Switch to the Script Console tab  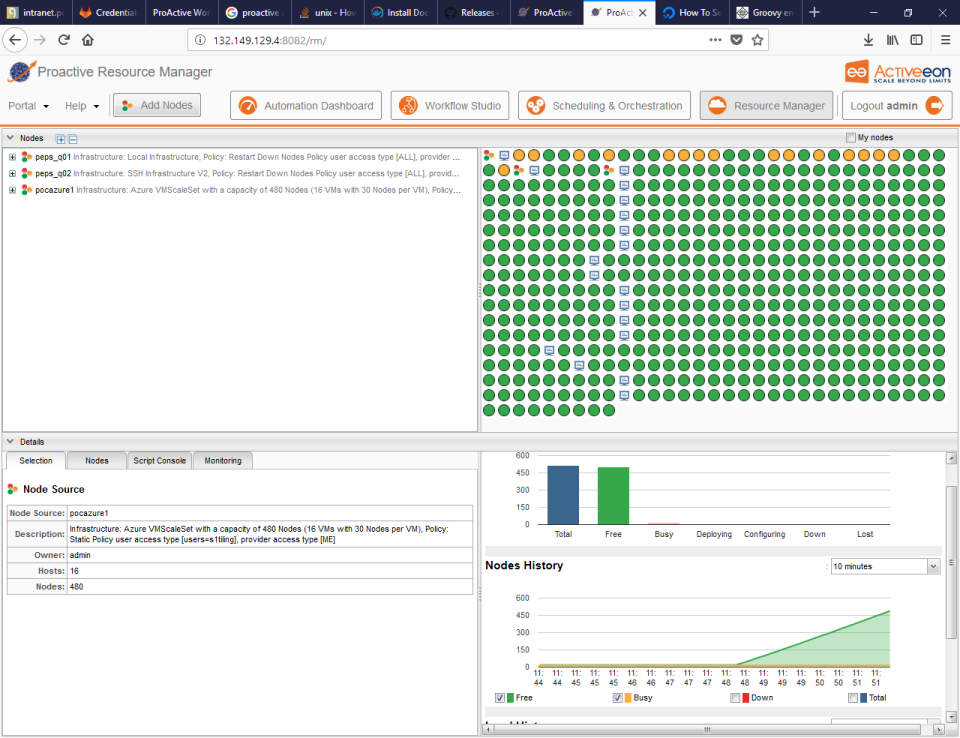point(159,460)
